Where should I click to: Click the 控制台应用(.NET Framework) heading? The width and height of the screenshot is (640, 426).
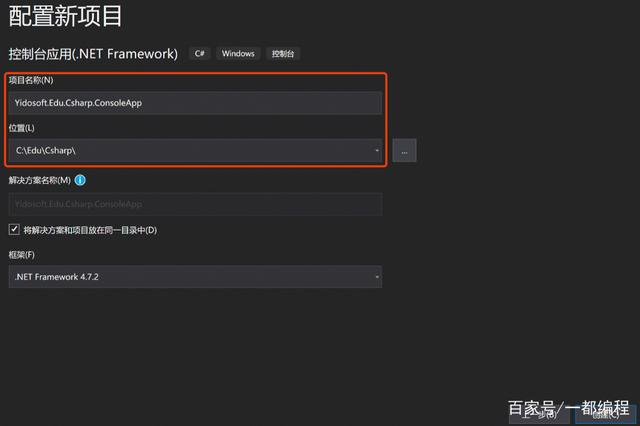tap(93, 53)
